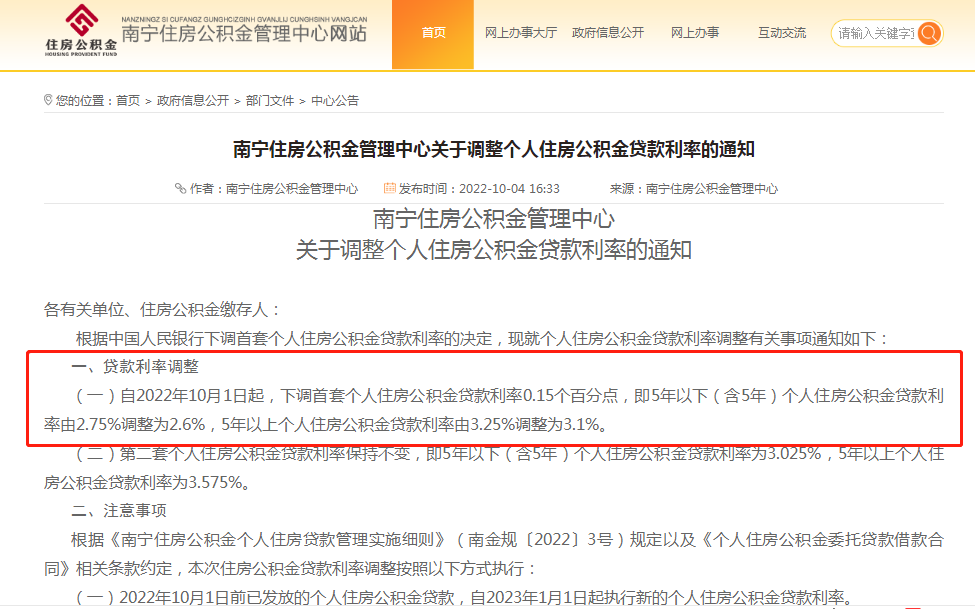Click the bold article title heading
The width and height of the screenshot is (975, 609).
pyautogui.click(x=493, y=150)
